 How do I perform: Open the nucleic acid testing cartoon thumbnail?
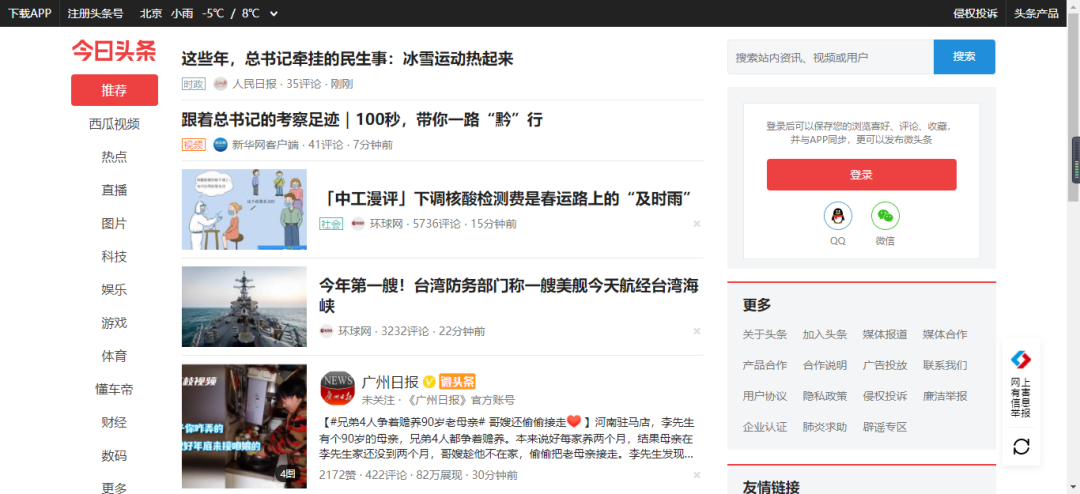point(244,209)
